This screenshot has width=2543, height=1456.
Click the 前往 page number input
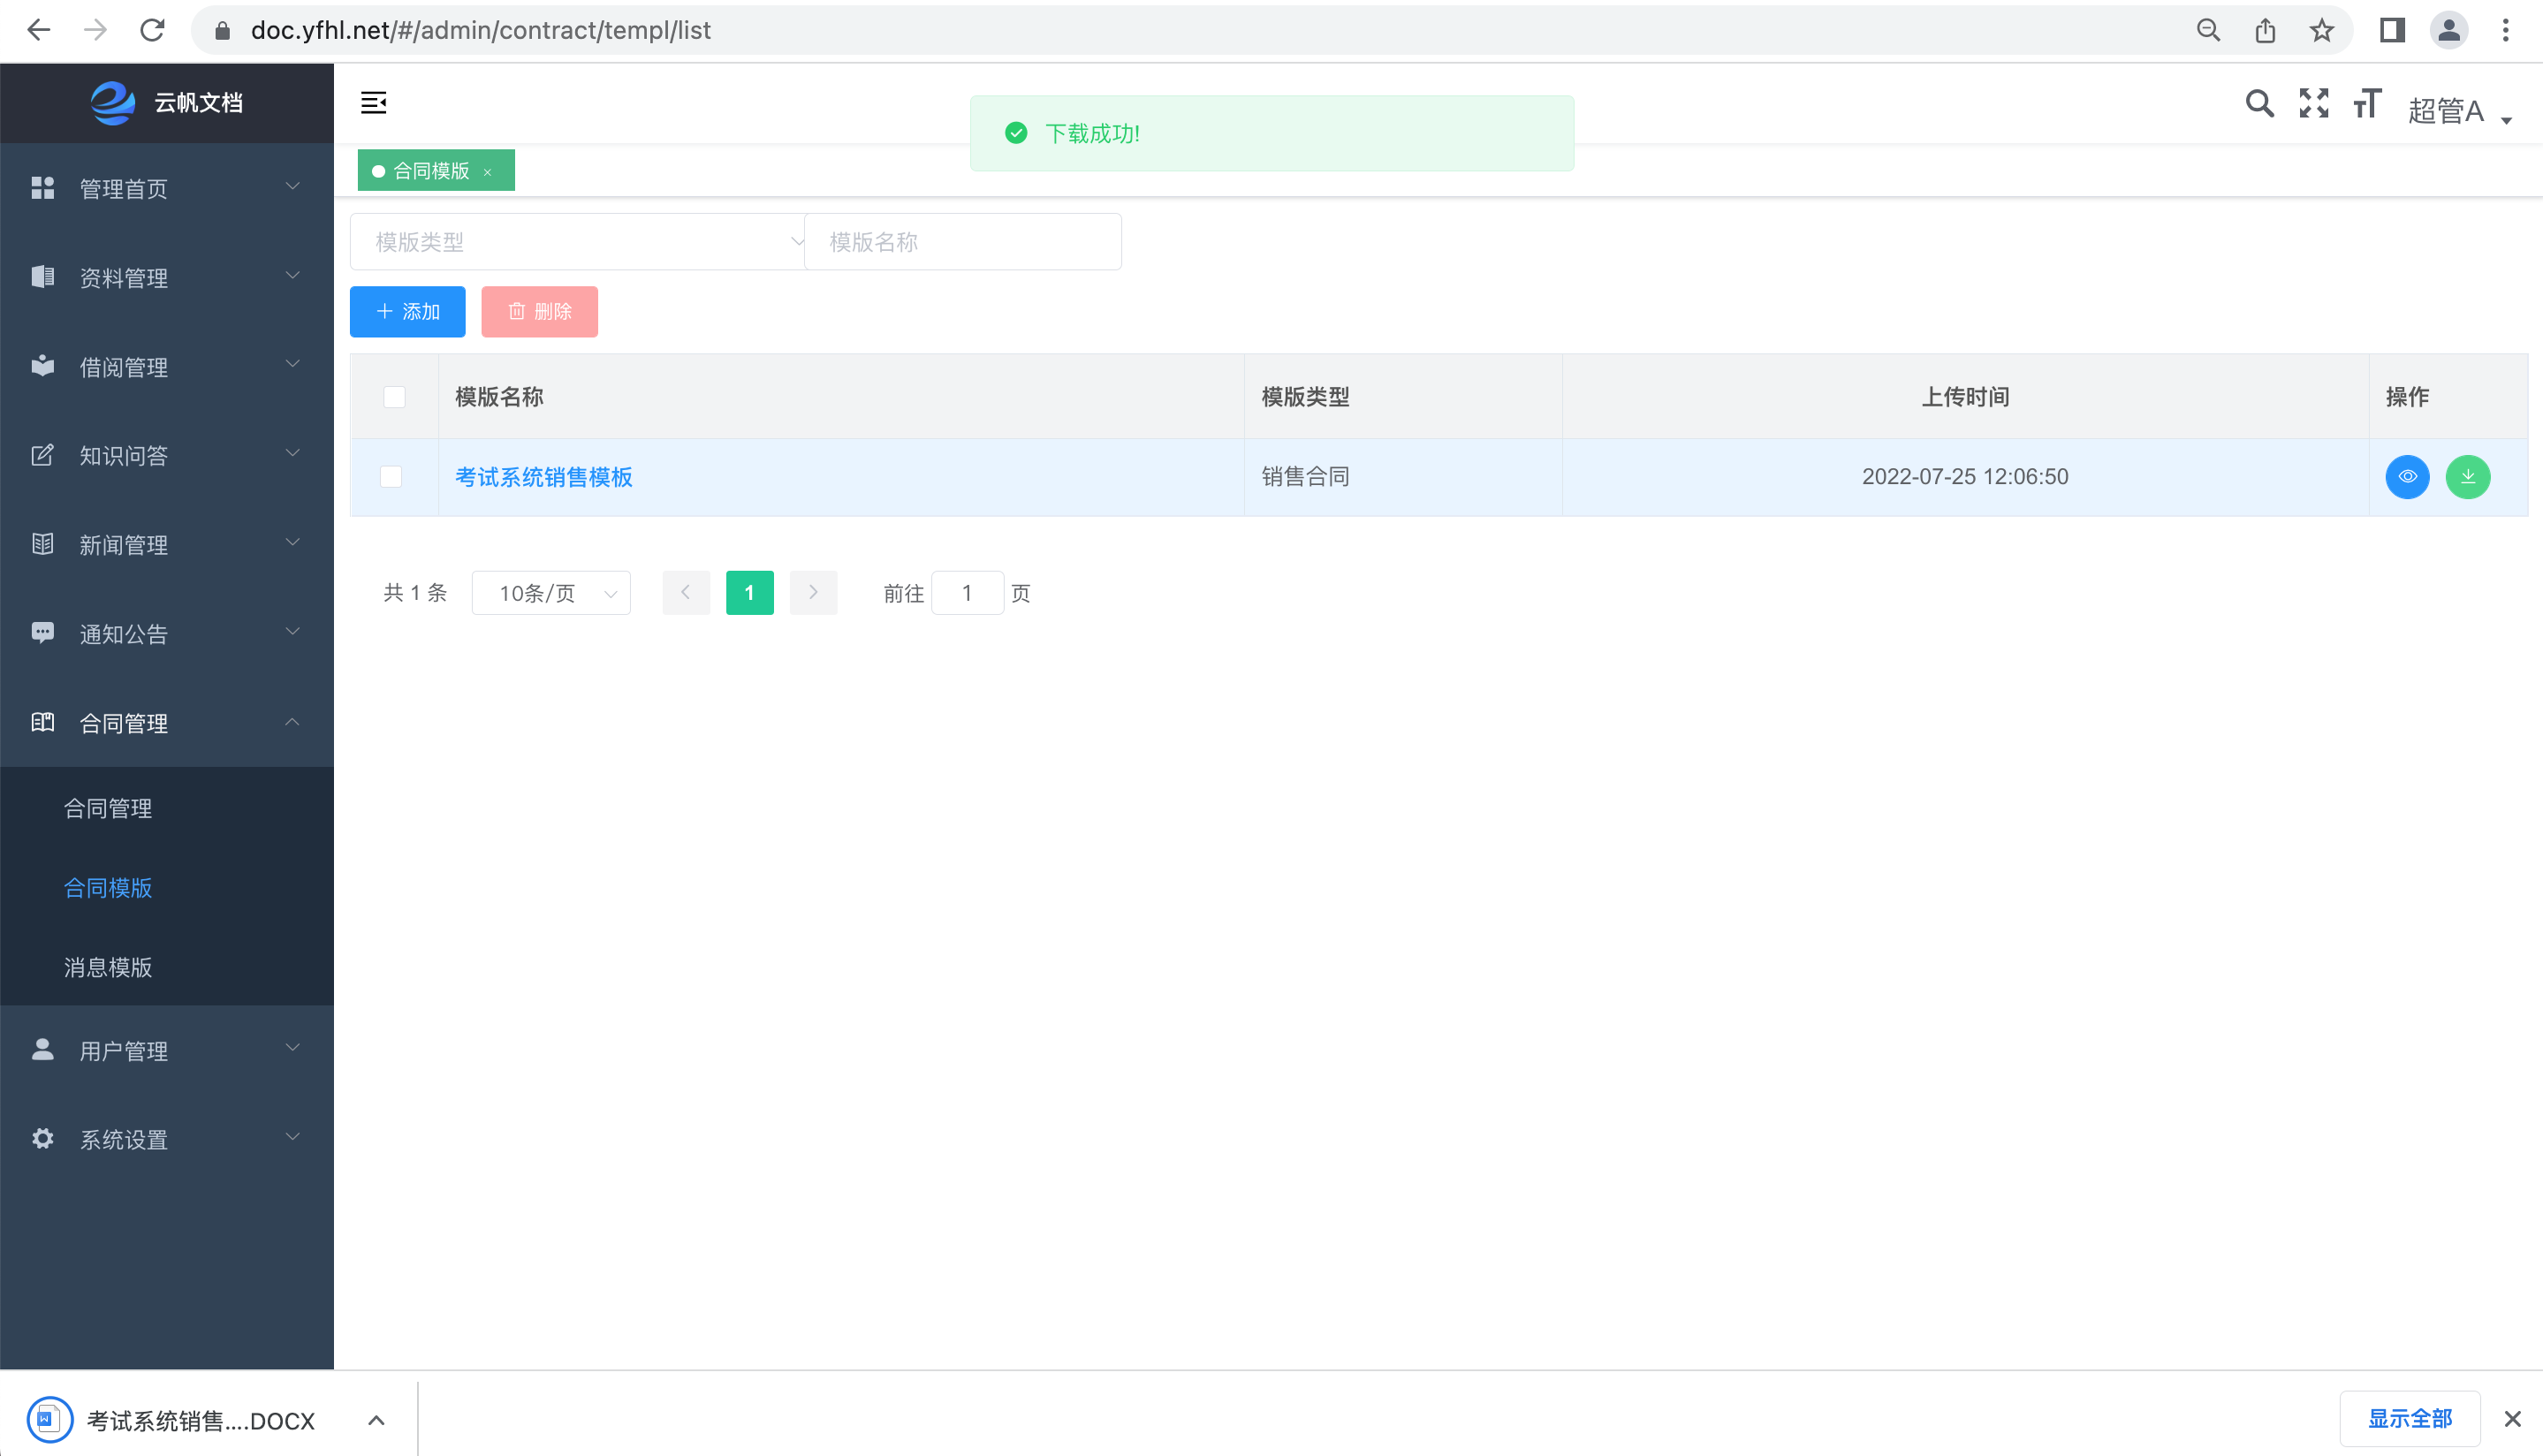click(x=967, y=593)
